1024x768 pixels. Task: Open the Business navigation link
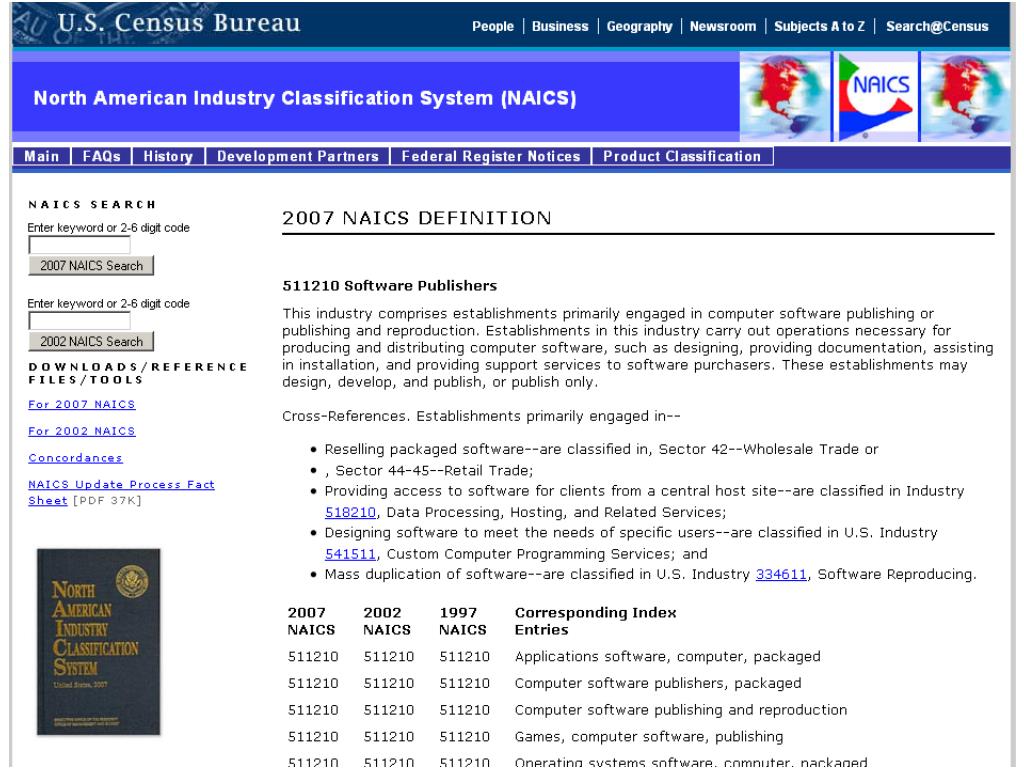point(560,26)
